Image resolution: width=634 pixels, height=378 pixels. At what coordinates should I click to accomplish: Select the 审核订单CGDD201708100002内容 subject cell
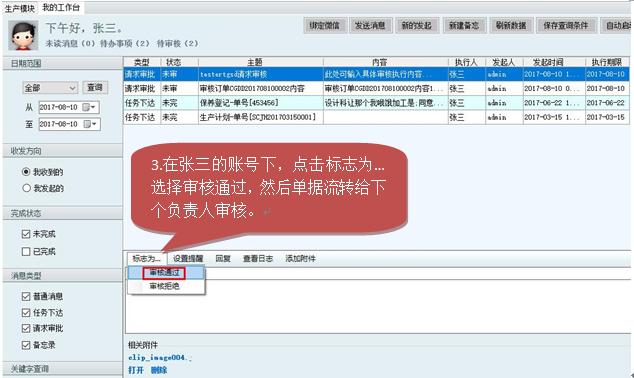260,89
